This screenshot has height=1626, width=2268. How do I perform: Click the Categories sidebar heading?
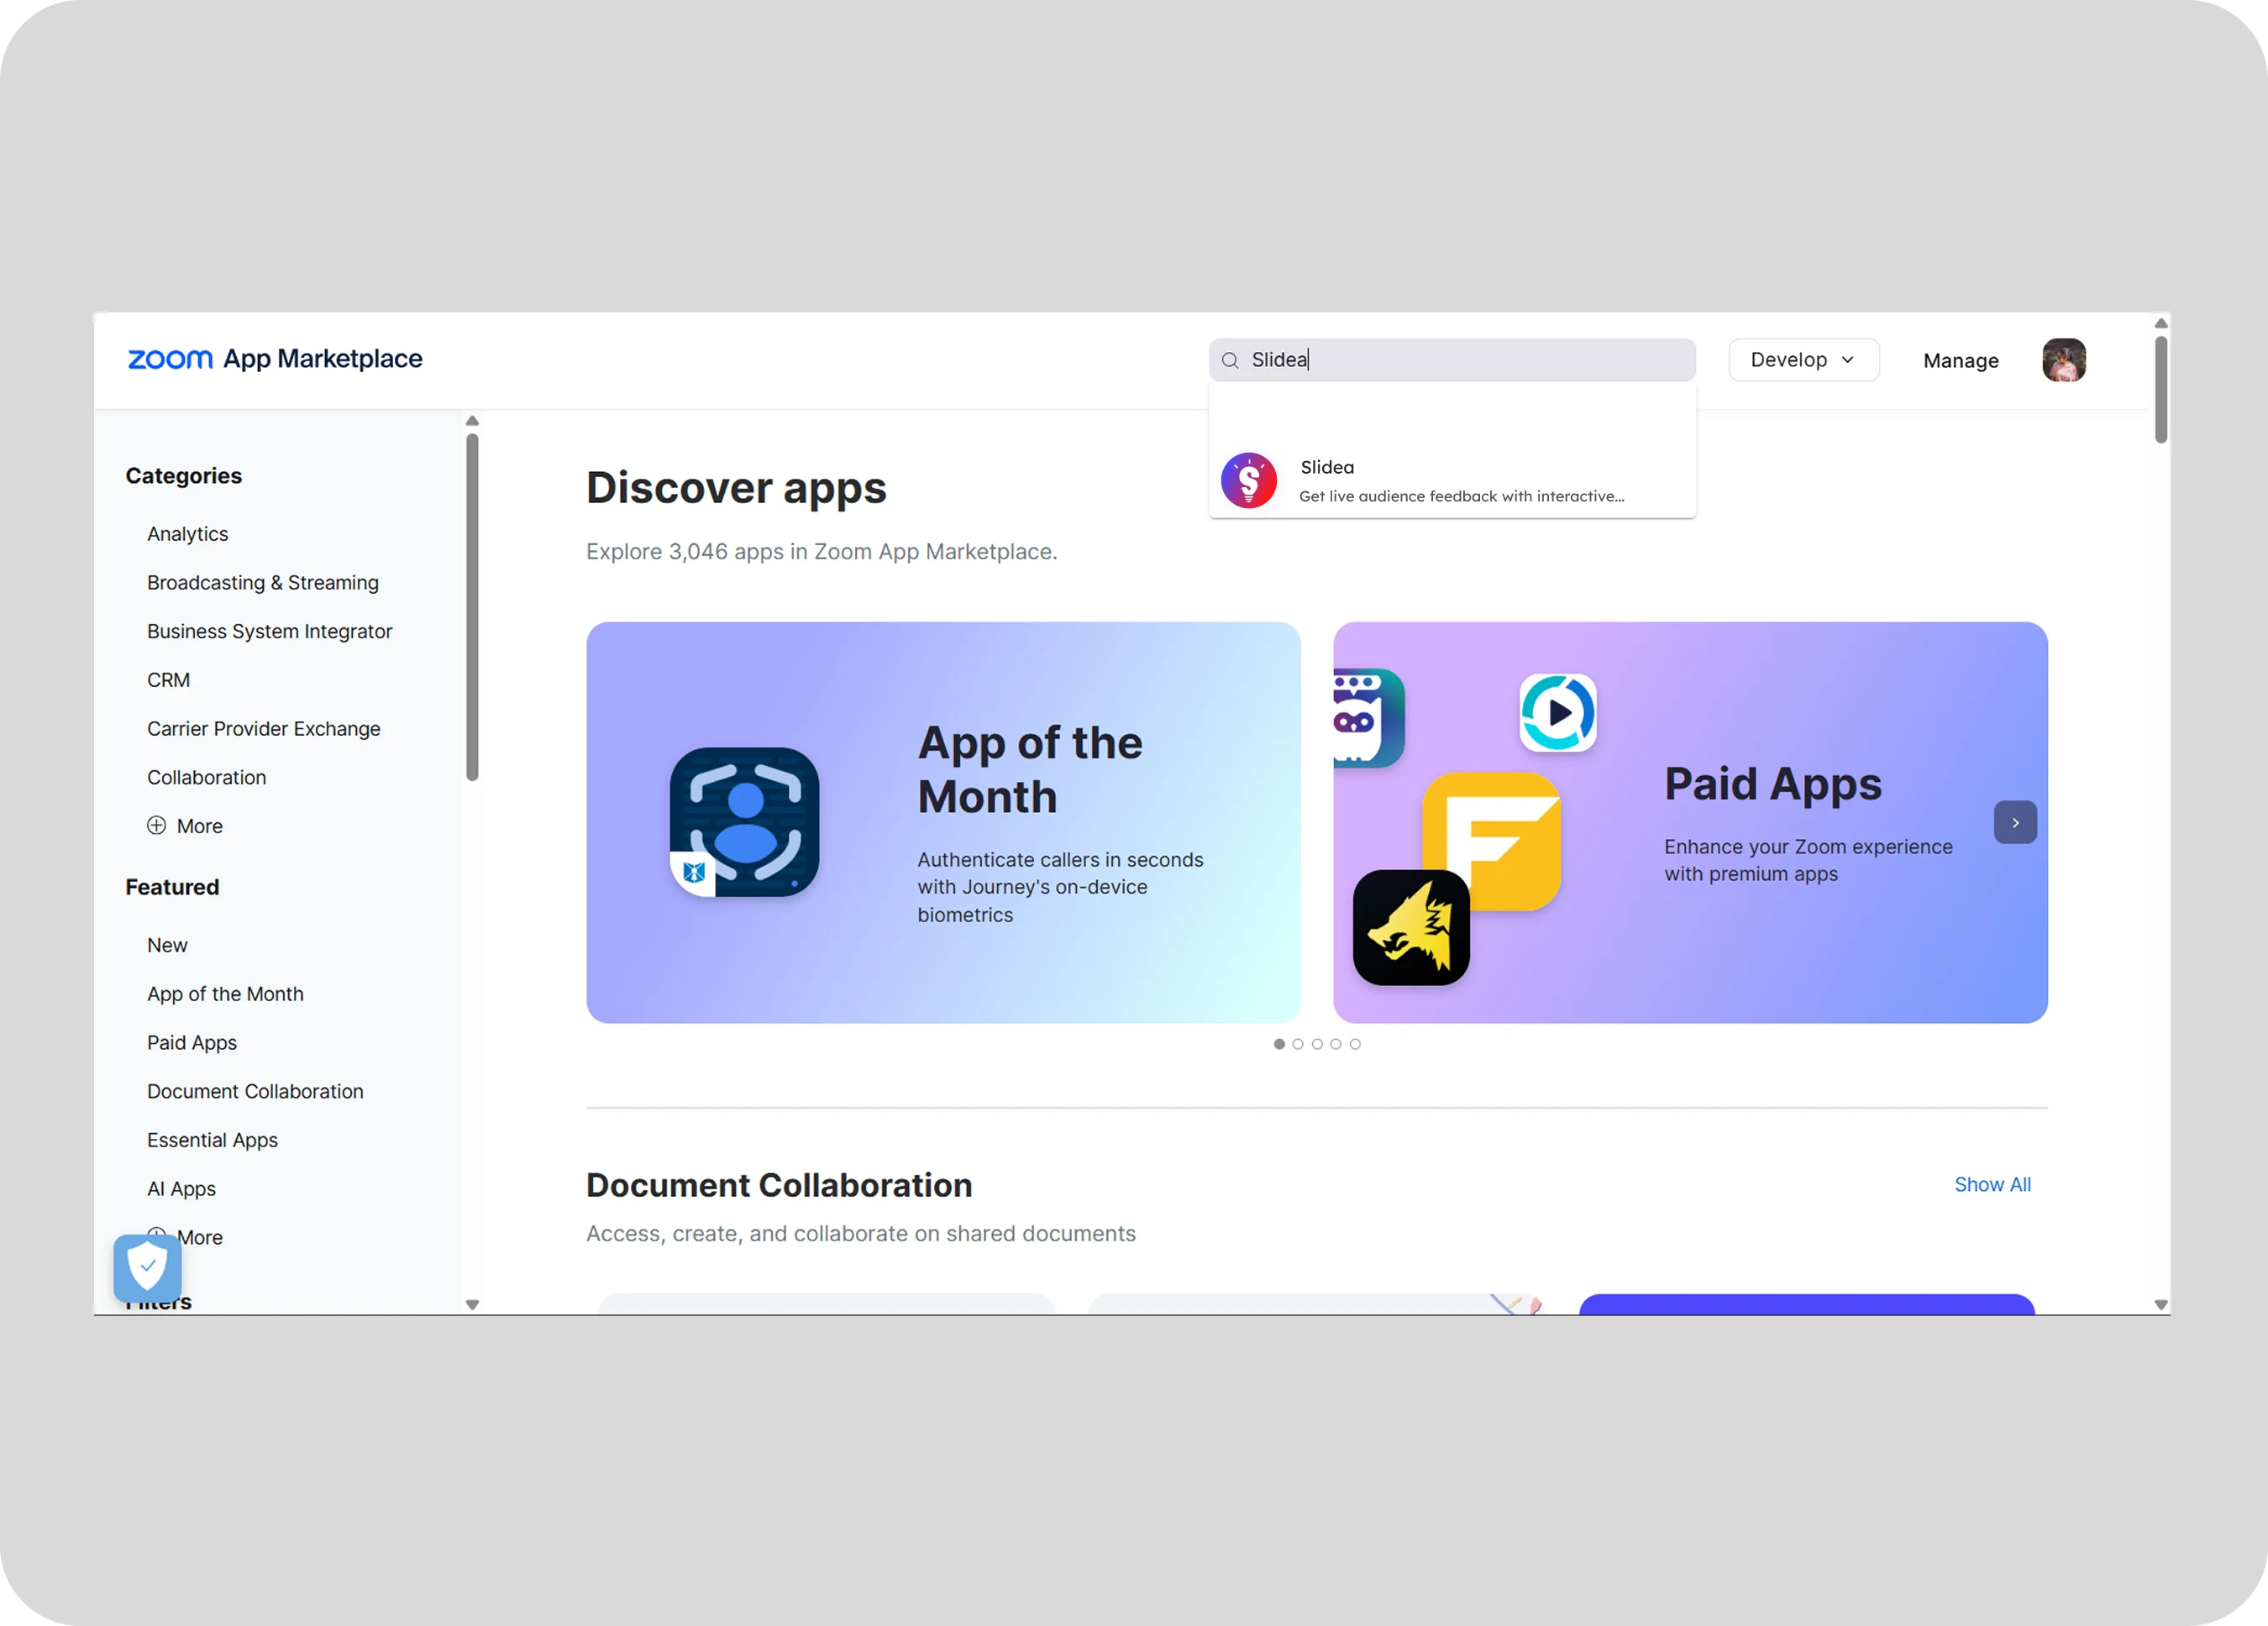(184, 476)
